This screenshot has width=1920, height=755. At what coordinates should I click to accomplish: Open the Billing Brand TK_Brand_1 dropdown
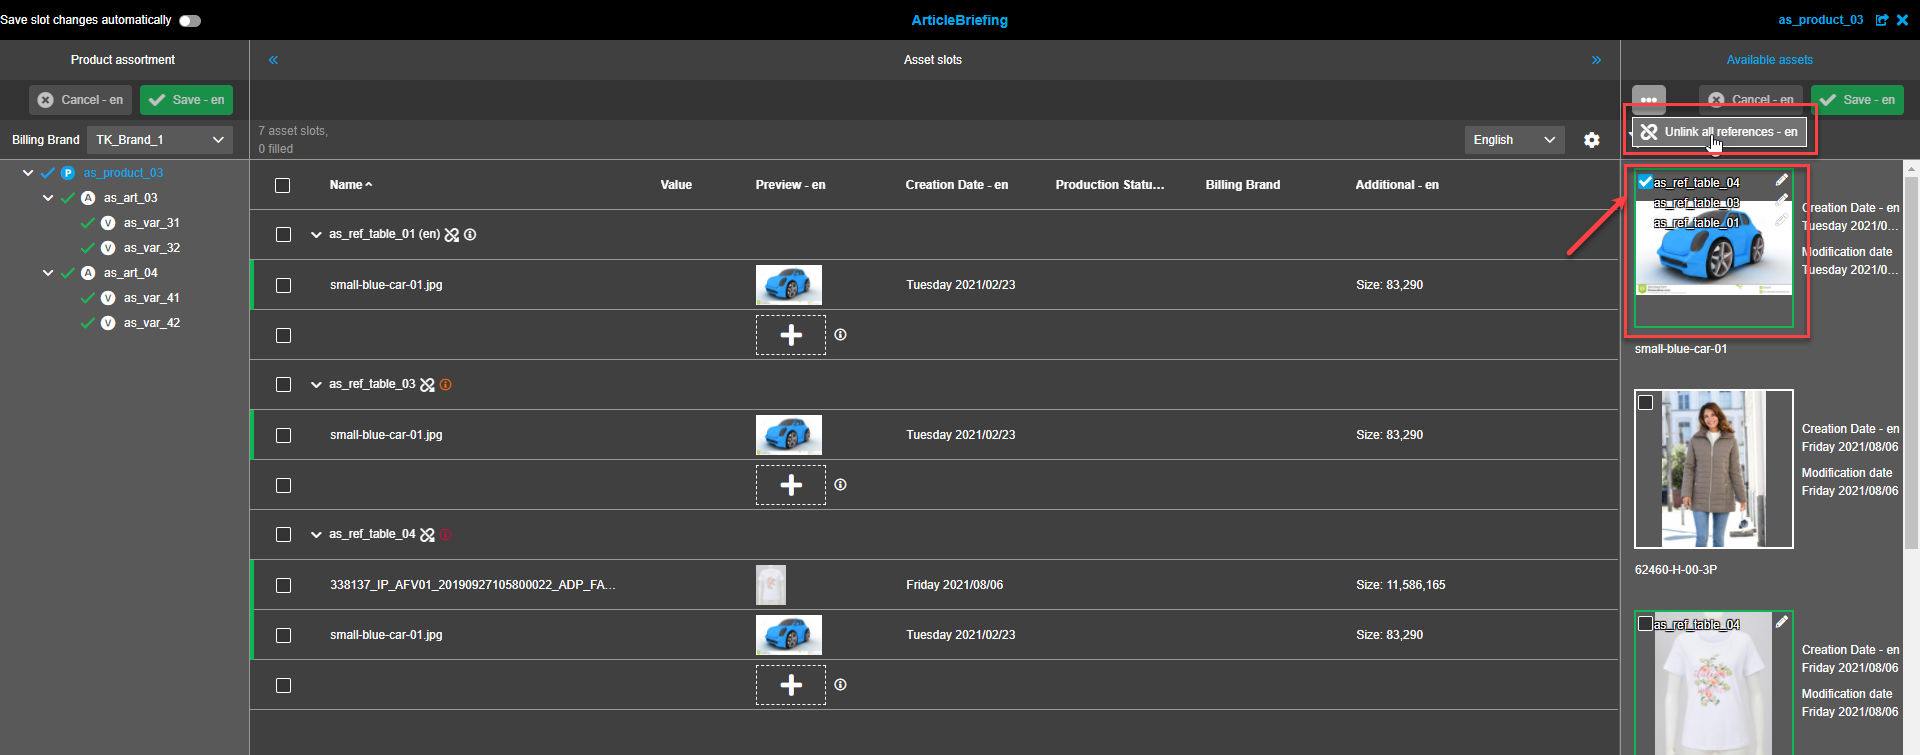click(160, 140)
